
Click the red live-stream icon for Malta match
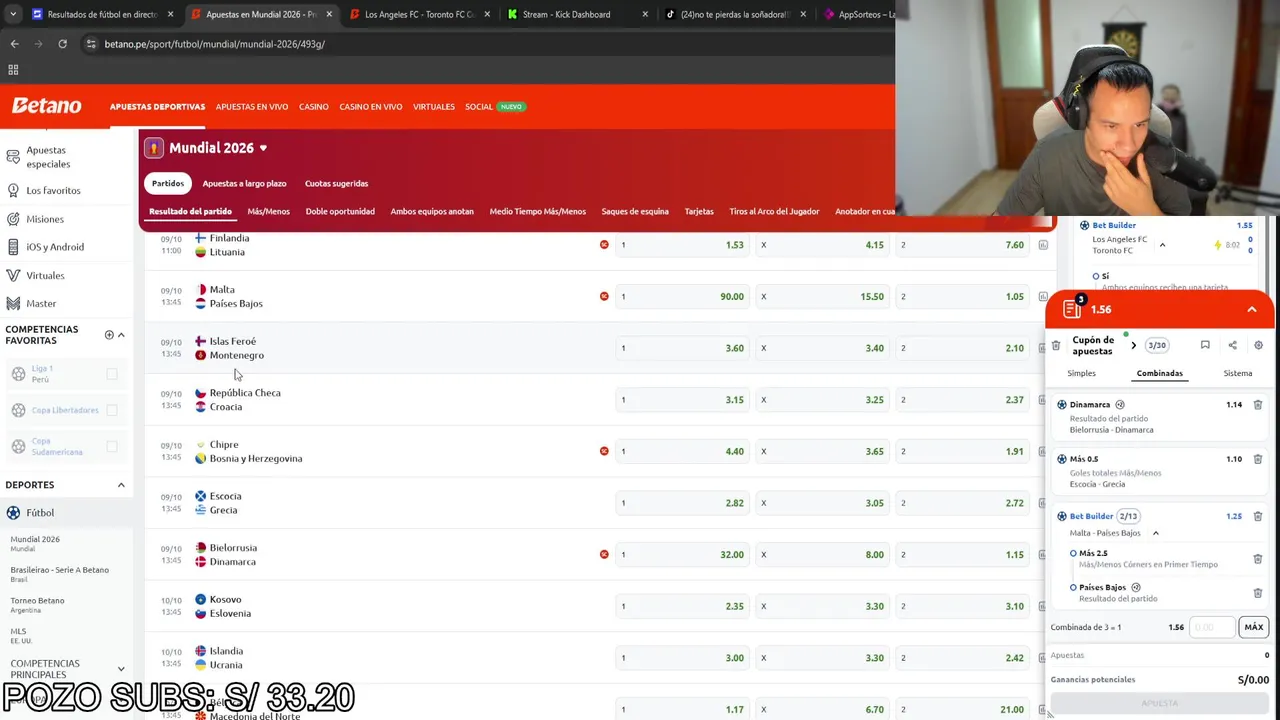click(x=604, y=296)
